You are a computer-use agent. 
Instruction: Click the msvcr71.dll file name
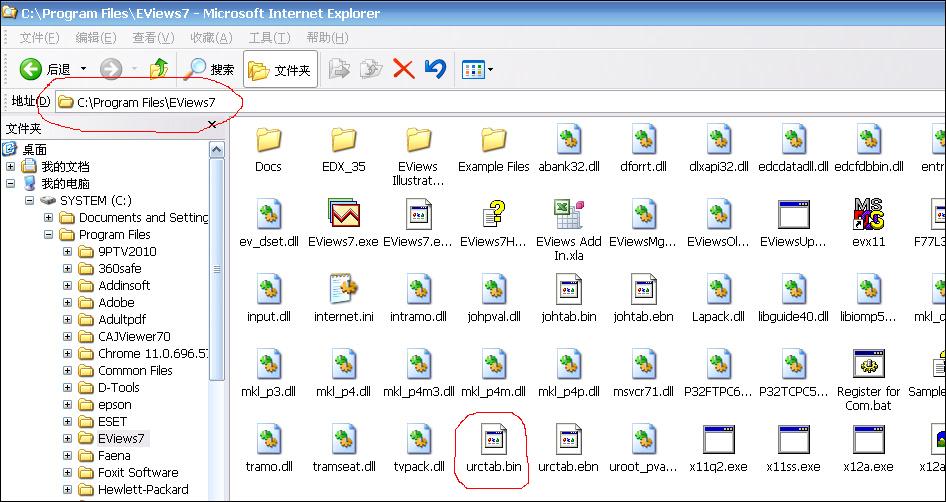point(643,392)
